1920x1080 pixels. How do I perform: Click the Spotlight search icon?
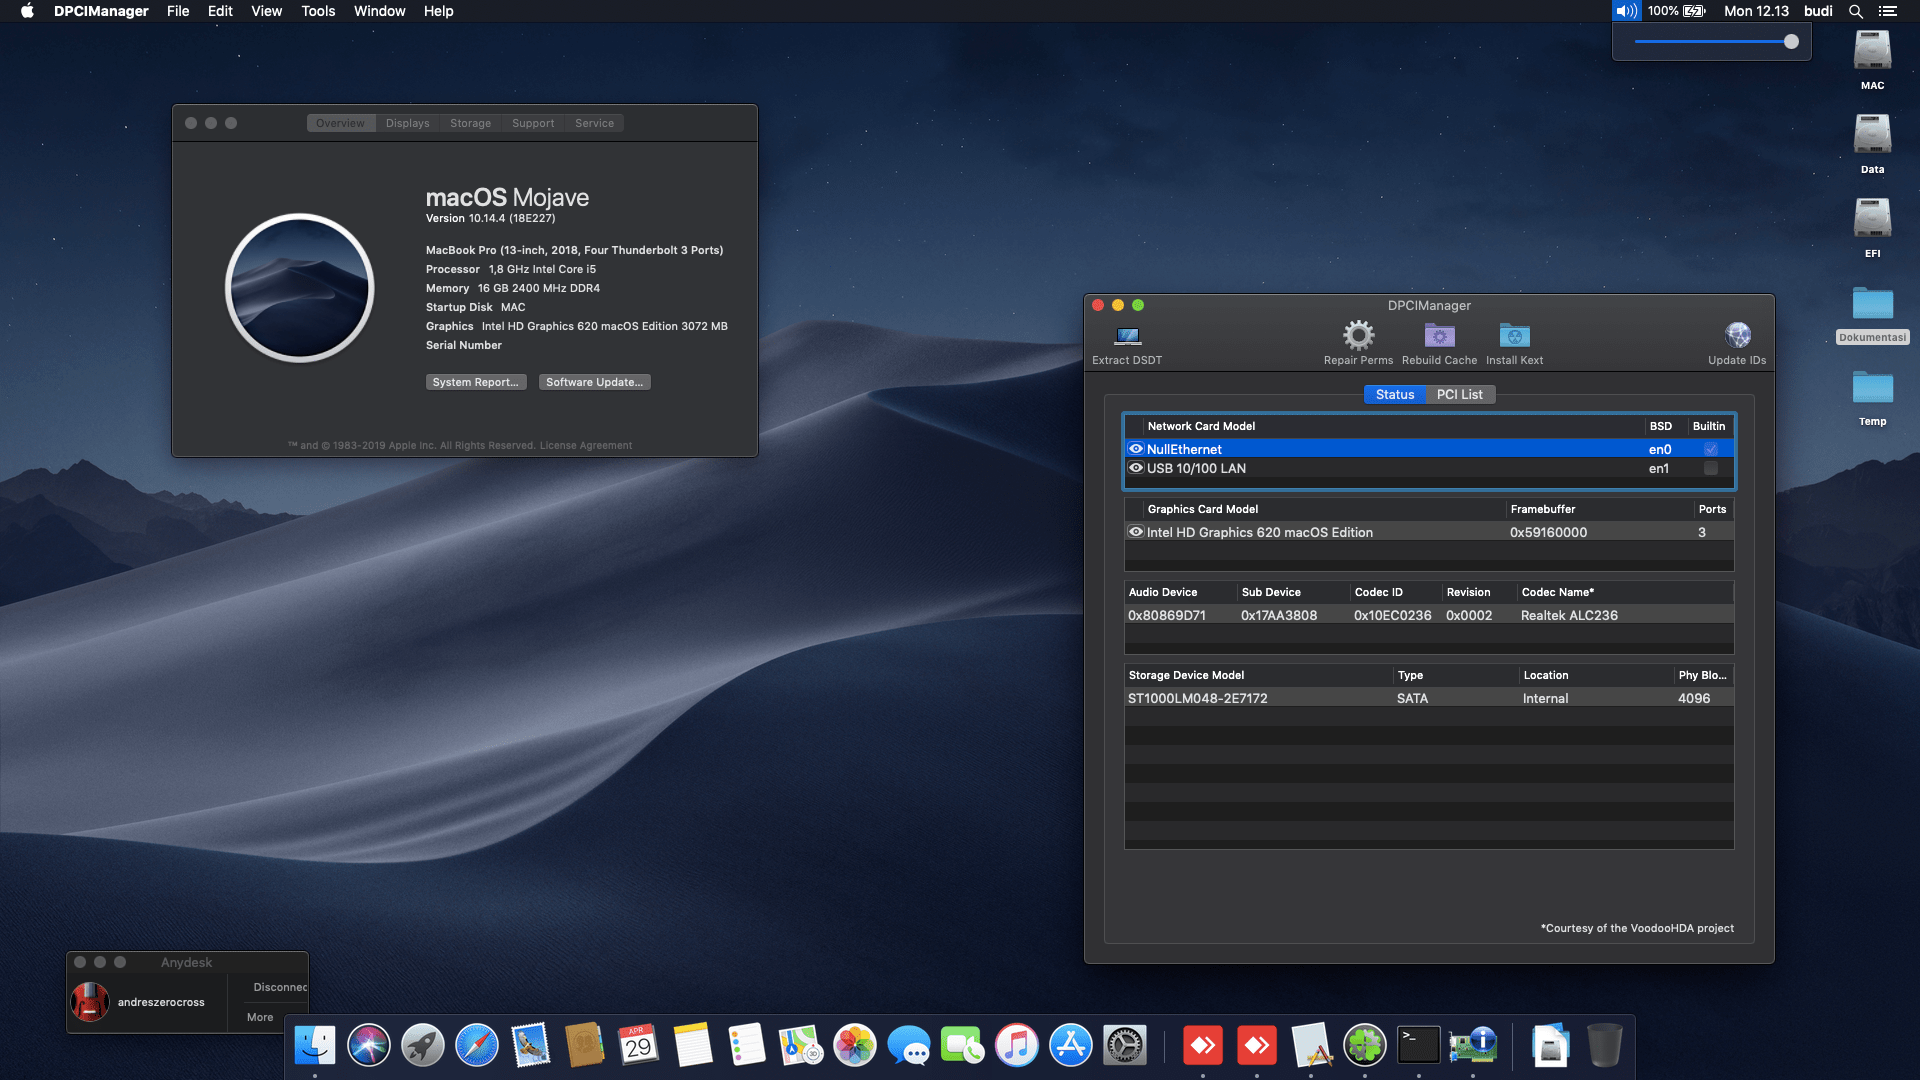[x=1855, y=11]
